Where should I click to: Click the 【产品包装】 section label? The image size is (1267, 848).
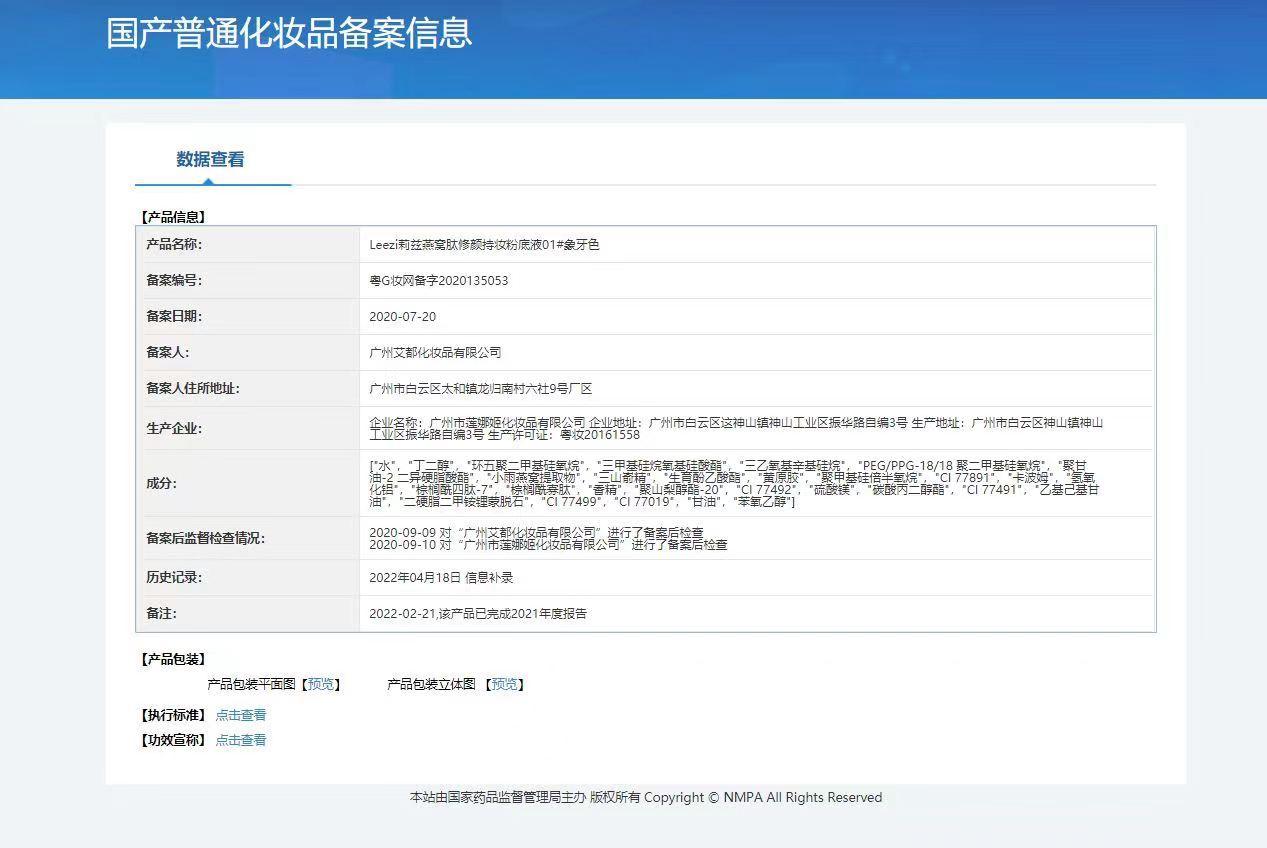(170, 659)
